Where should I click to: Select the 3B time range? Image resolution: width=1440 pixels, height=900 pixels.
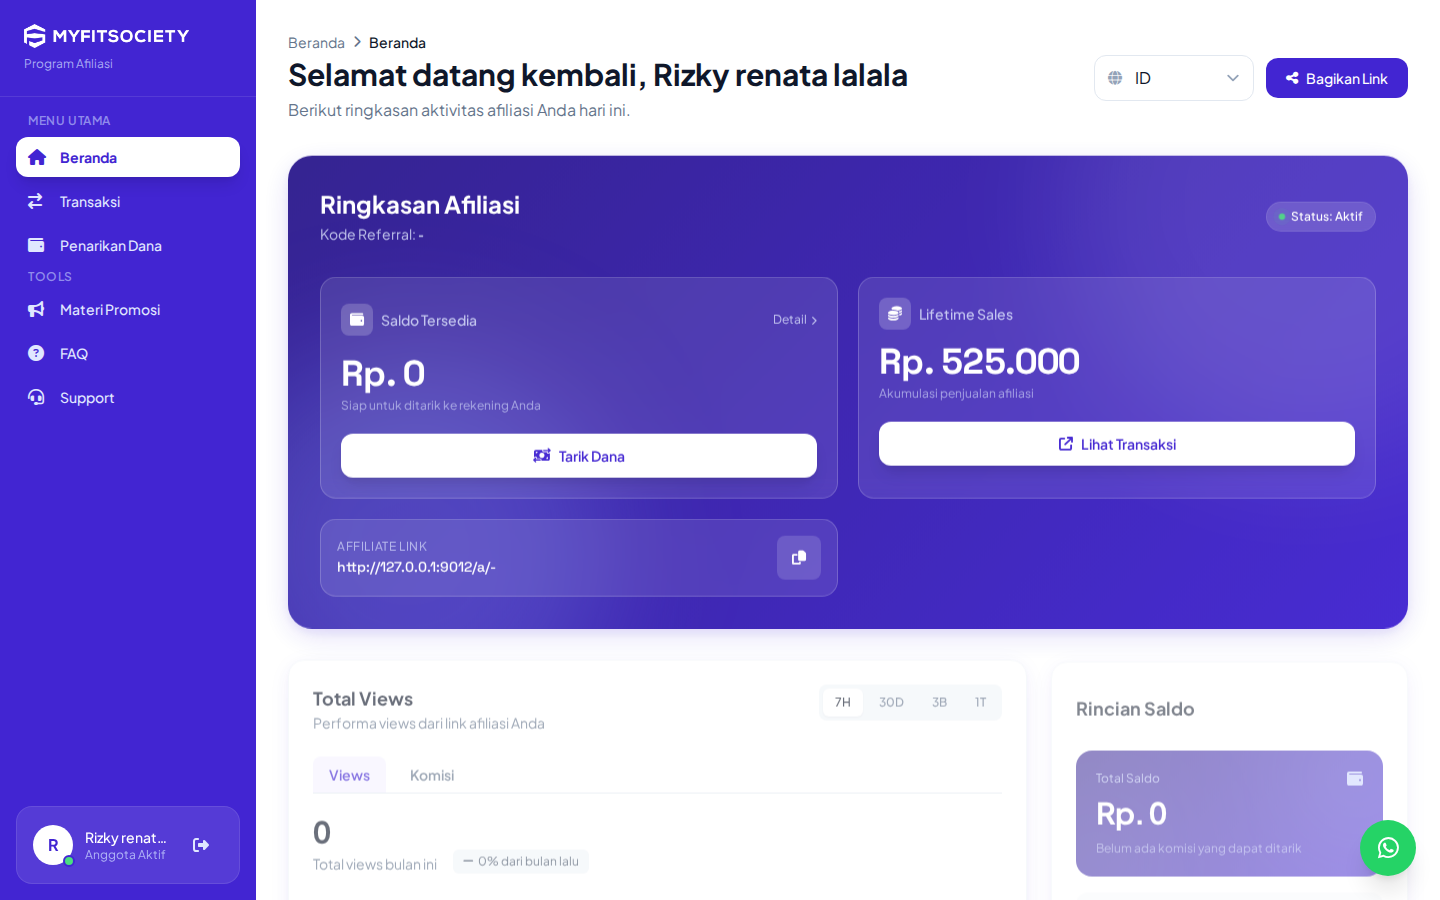click(x=939, y=702)
